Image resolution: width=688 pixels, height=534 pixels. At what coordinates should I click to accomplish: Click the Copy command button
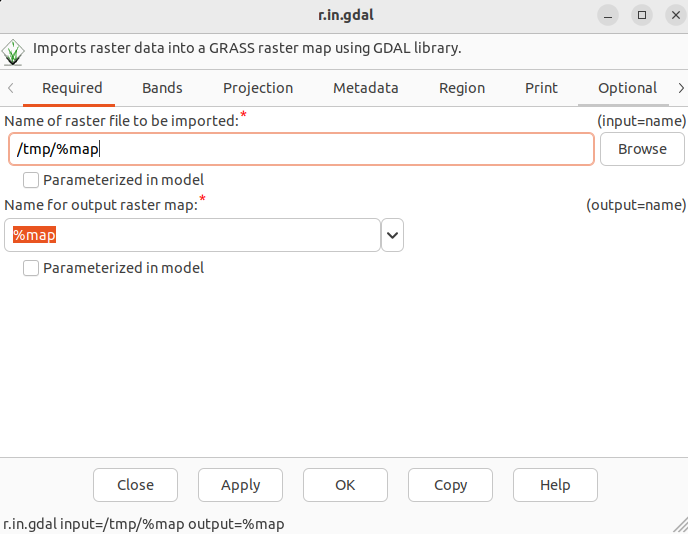pyautogui.click(x=450, y=485)
